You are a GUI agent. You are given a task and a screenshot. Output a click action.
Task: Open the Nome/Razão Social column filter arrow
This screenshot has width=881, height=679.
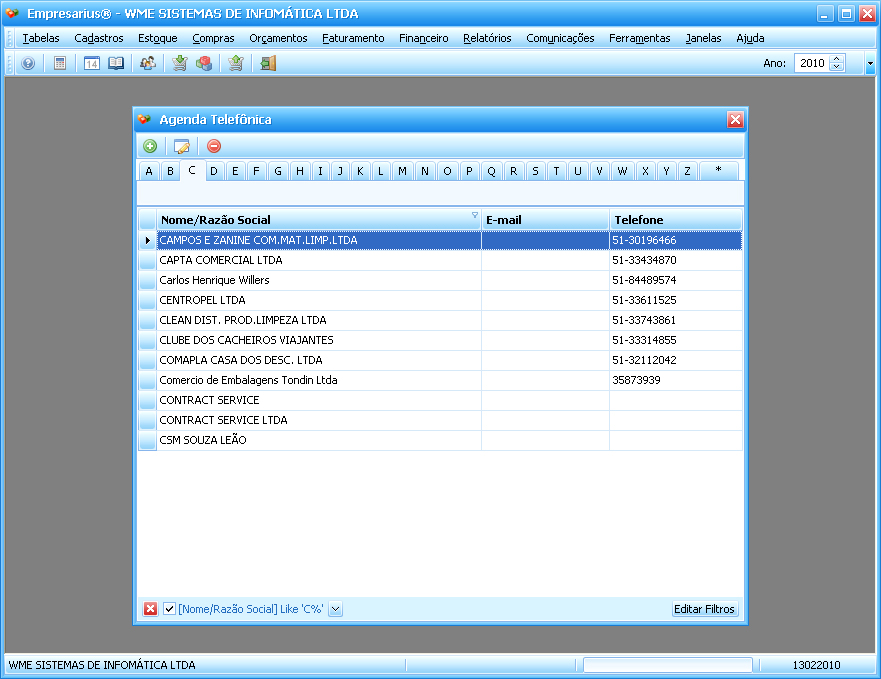click(x=474, y=216)
